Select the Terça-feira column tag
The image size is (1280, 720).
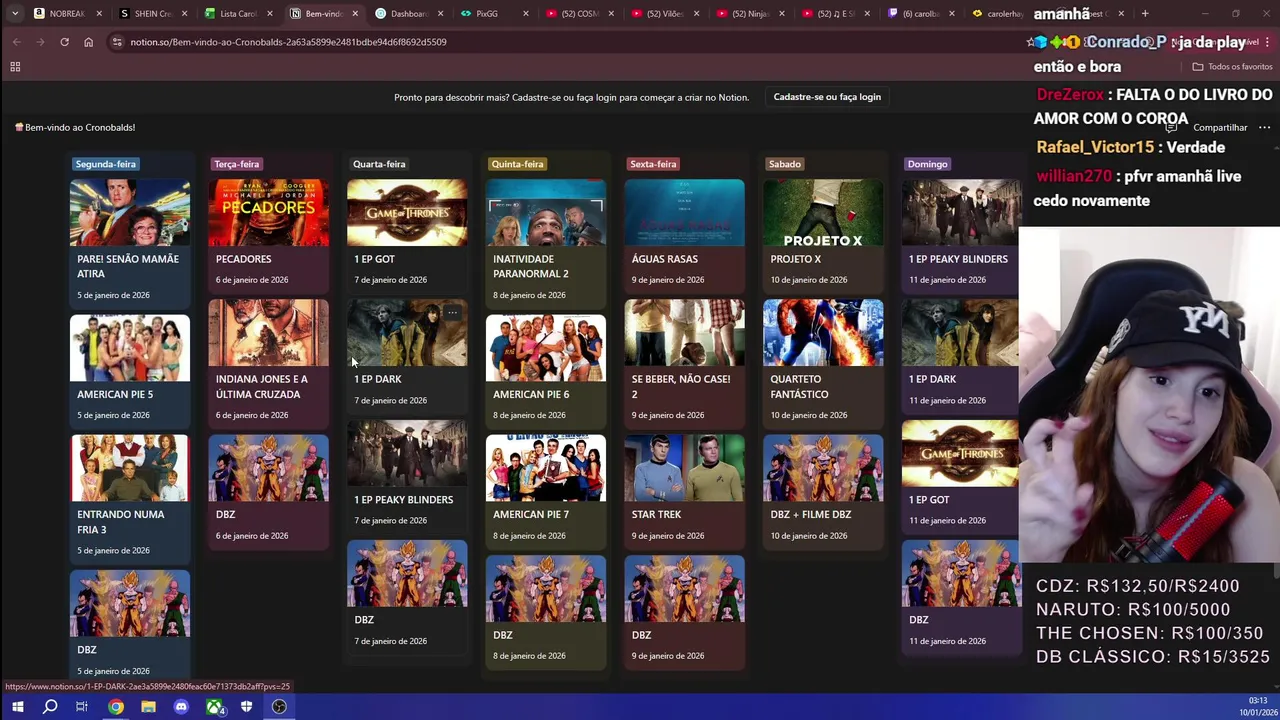point(236,164)
